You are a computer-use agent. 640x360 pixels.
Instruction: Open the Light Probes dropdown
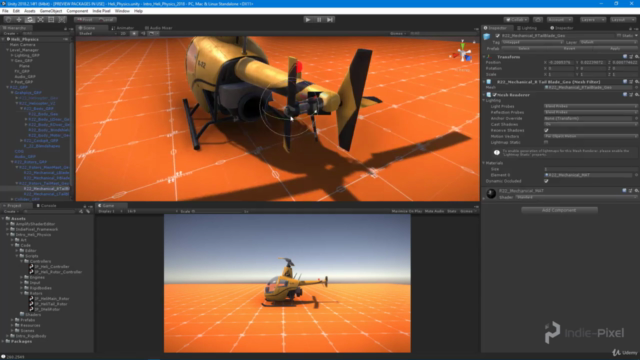[591, 106]
